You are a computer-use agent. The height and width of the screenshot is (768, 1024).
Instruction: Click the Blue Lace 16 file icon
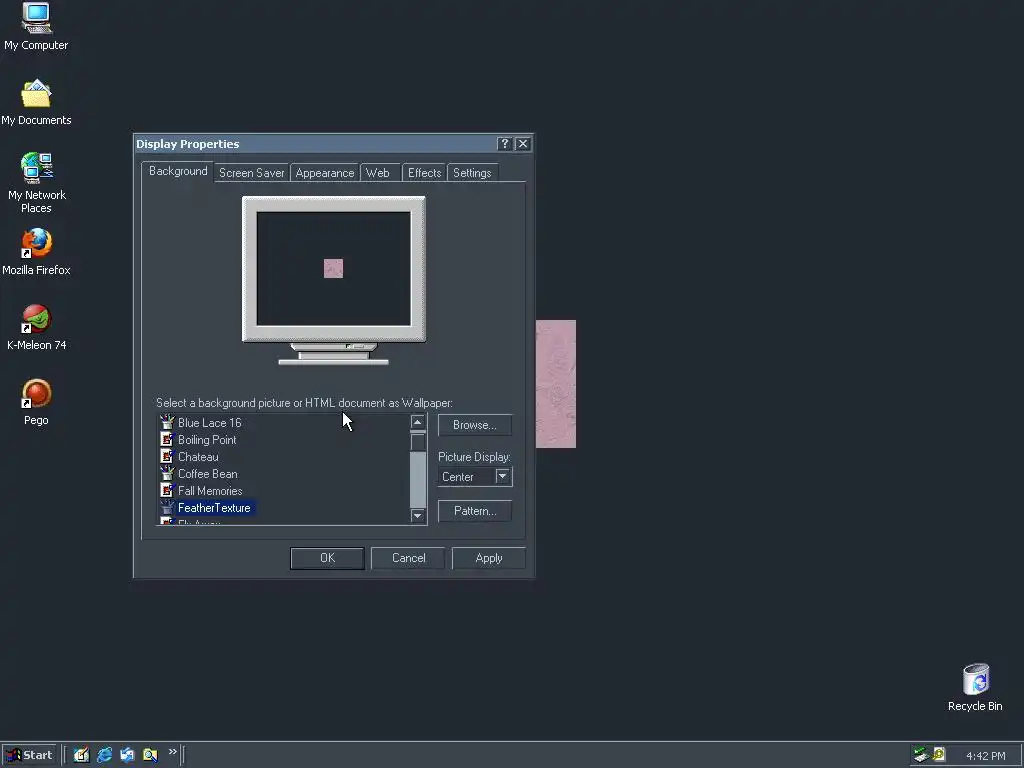click(167, 422)
